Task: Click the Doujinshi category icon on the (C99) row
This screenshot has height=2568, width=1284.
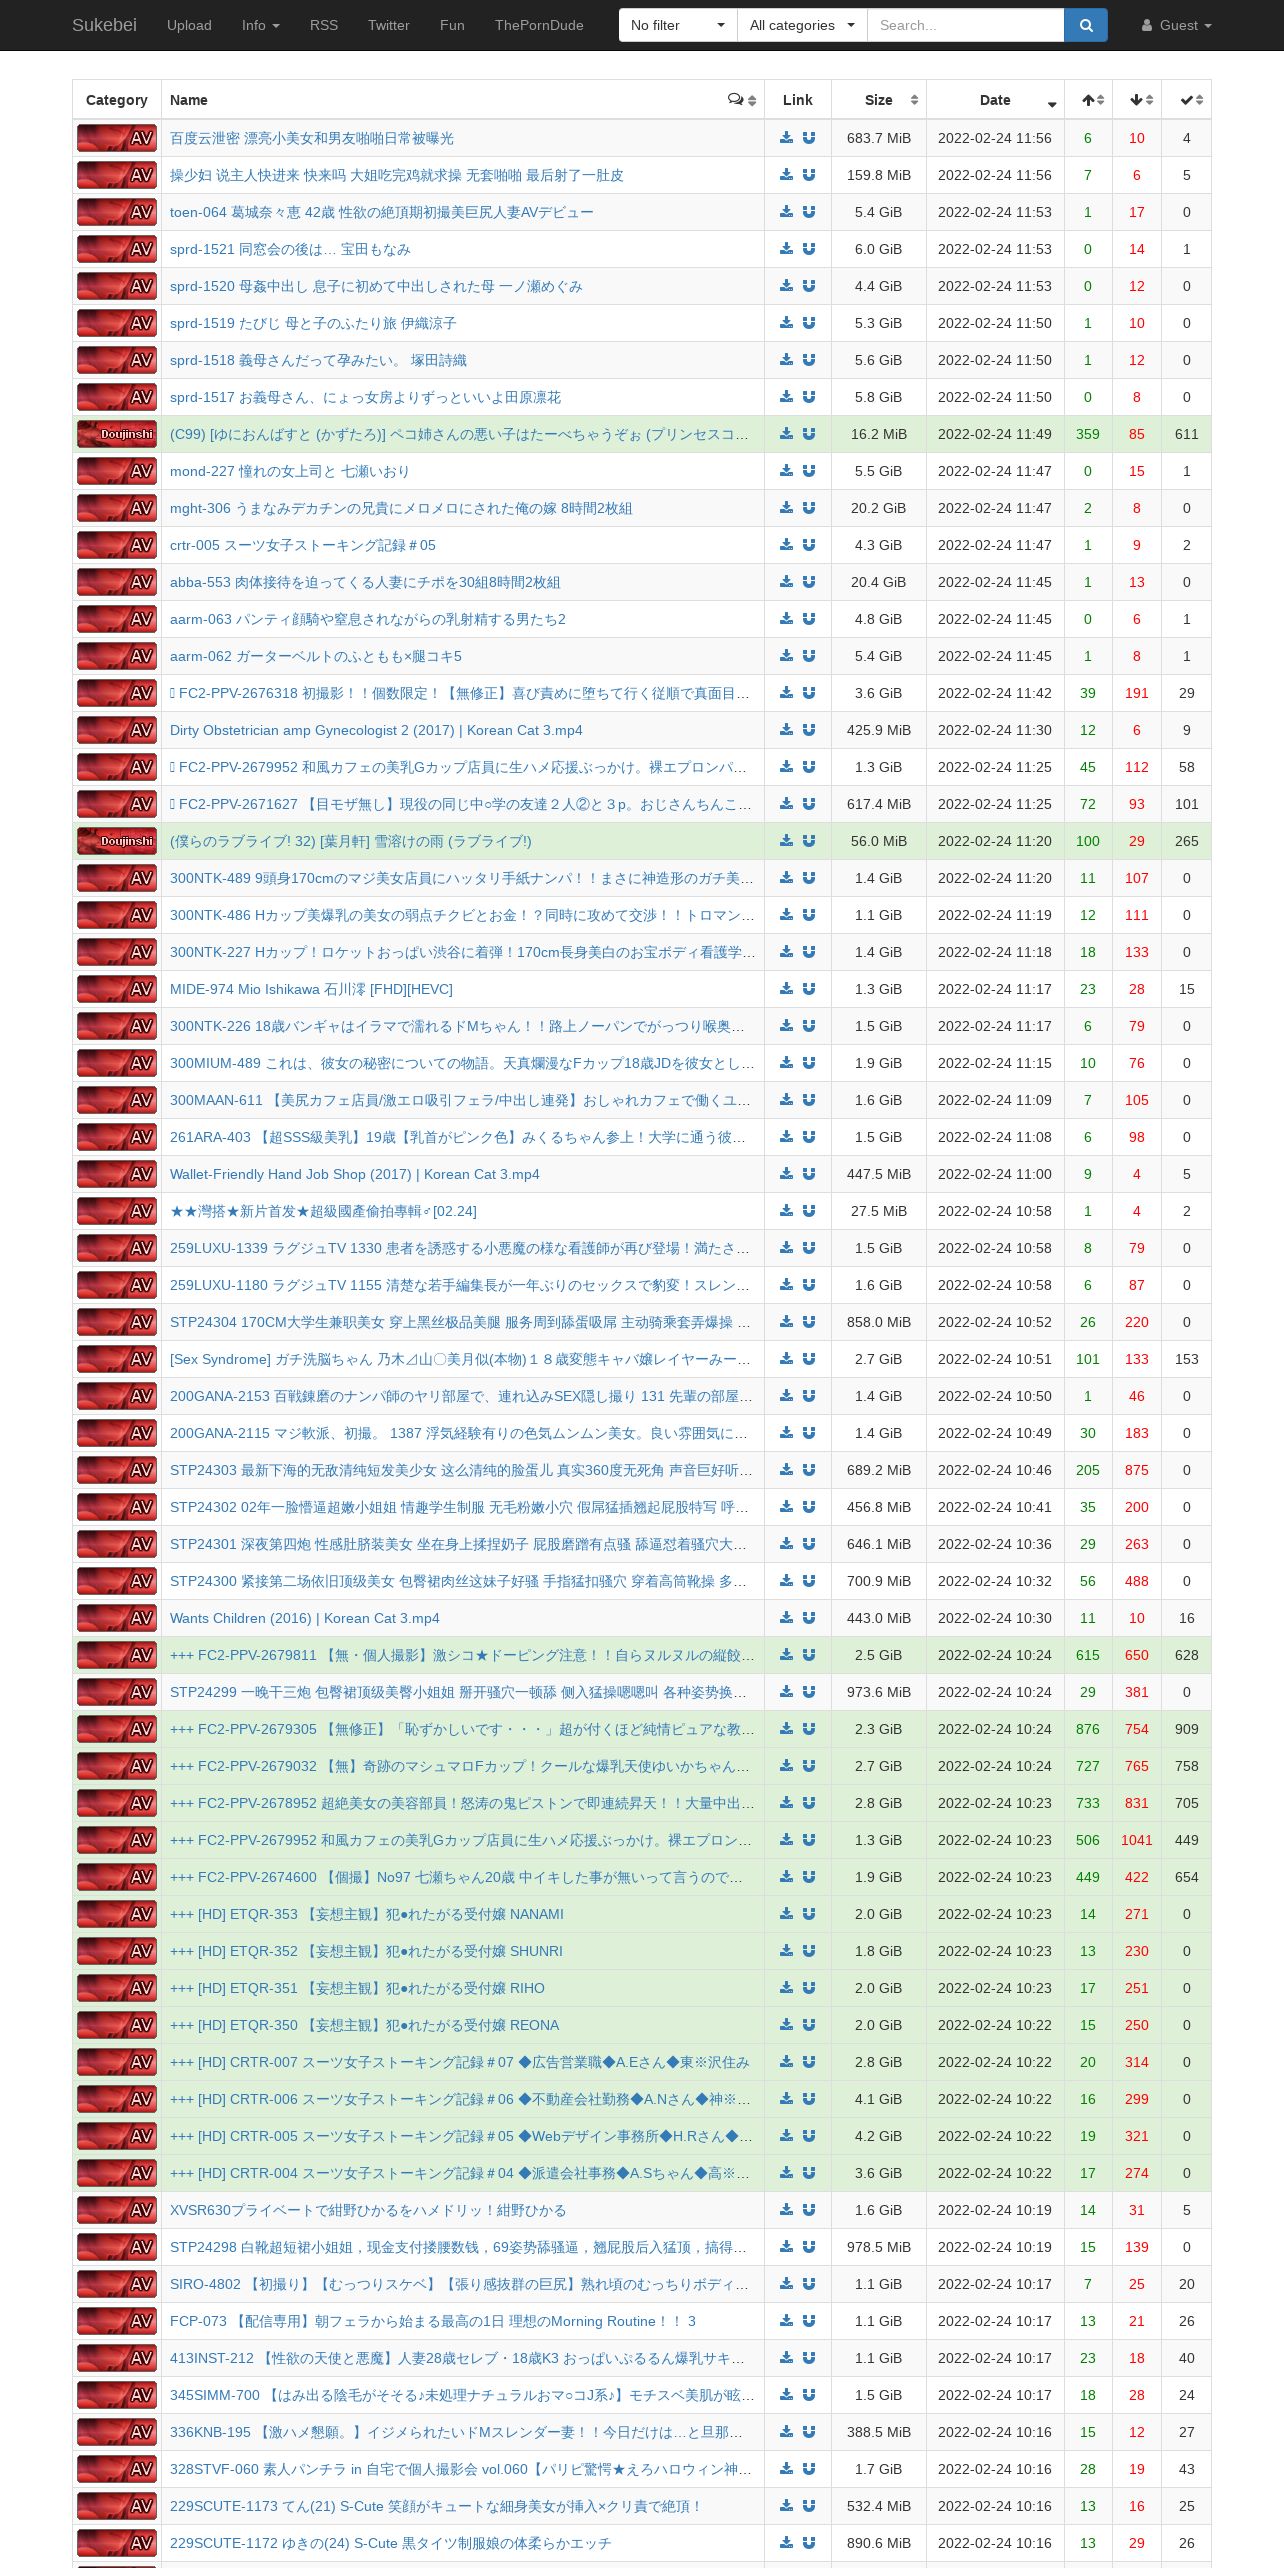Action: pyautogui.click(x=117, y=434)
